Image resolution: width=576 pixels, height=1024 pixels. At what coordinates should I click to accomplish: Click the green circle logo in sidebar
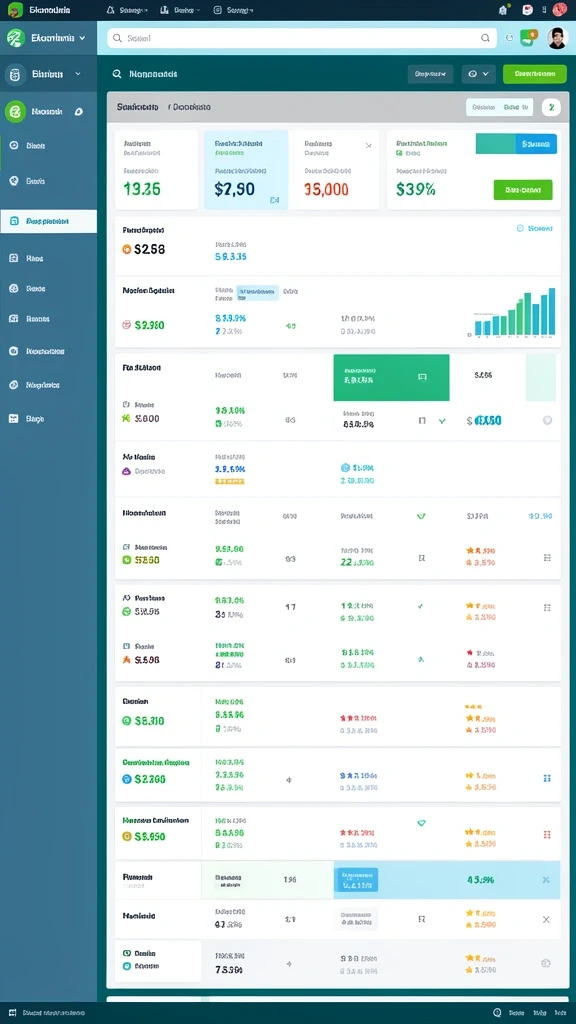tap(15, 112)
